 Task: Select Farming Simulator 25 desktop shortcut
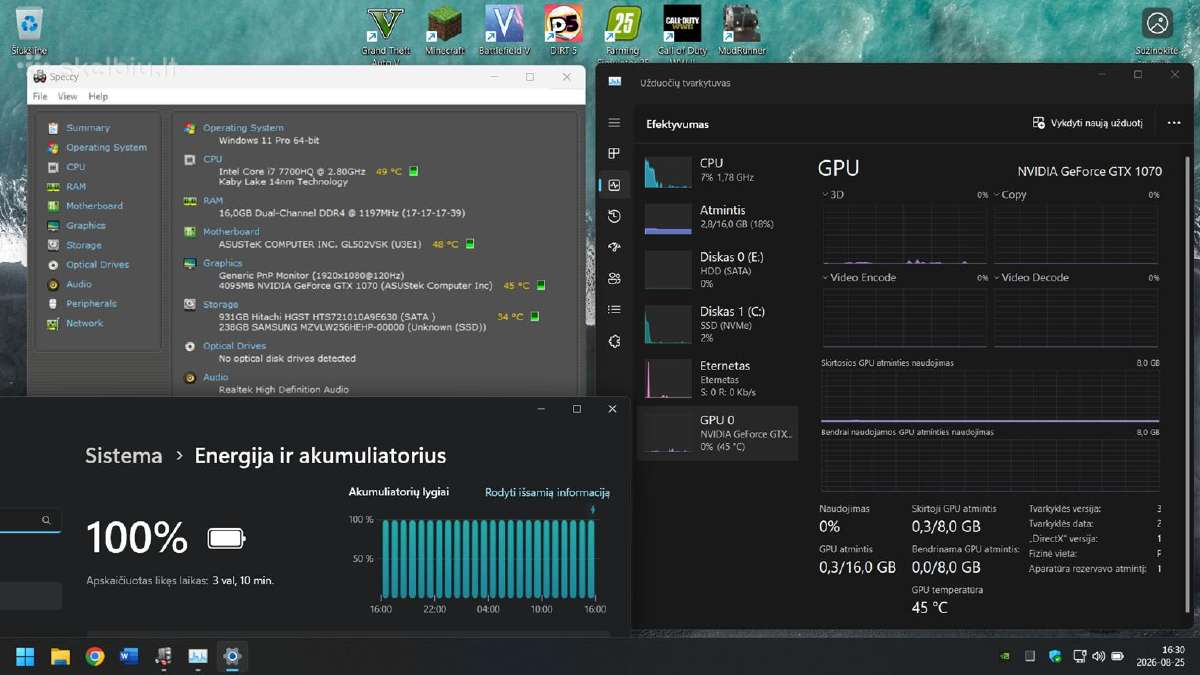[x=623, y=32]
